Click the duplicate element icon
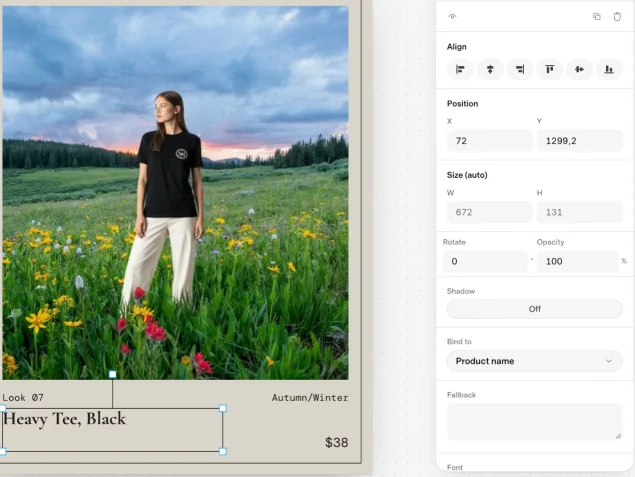 pos(597,17)
